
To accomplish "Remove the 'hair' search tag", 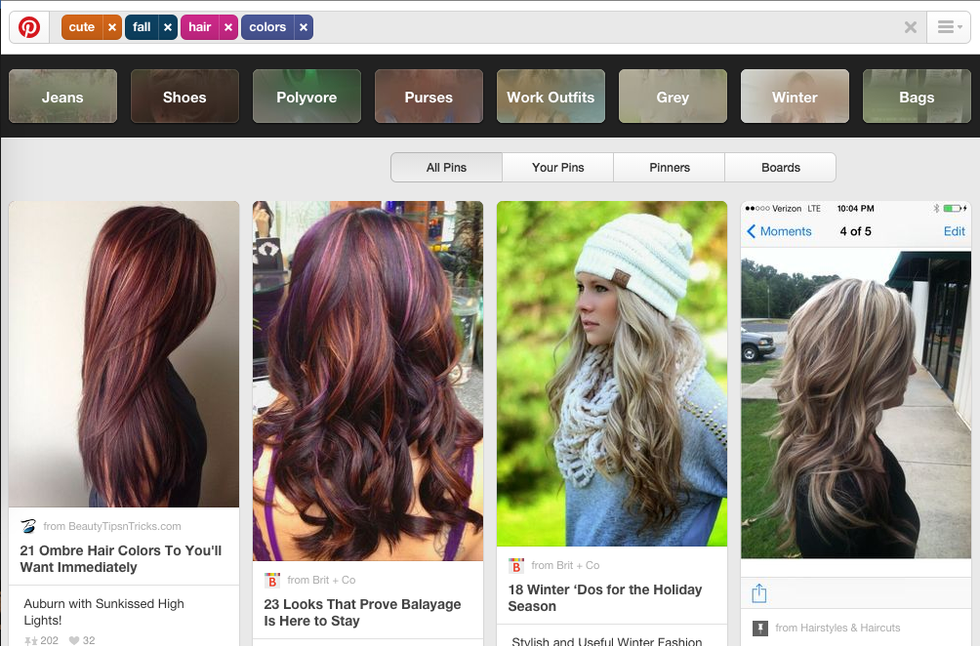I will point(228,27).
